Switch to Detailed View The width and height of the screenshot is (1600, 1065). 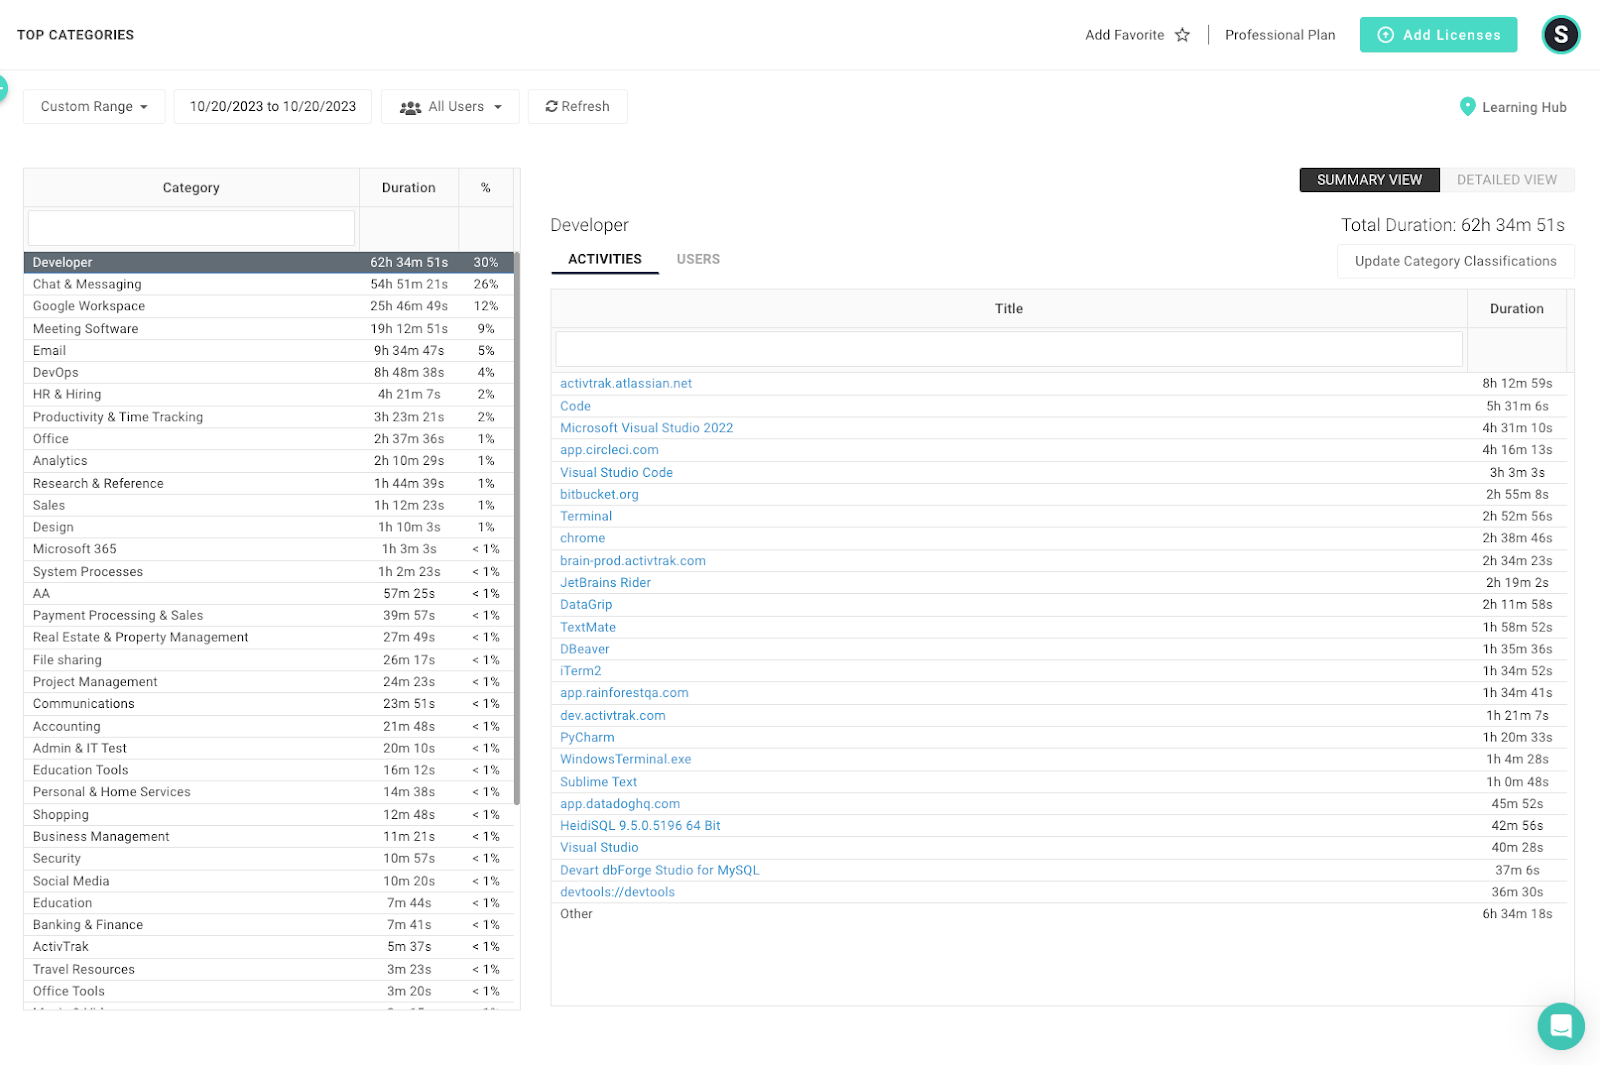tap(1506, 180)
